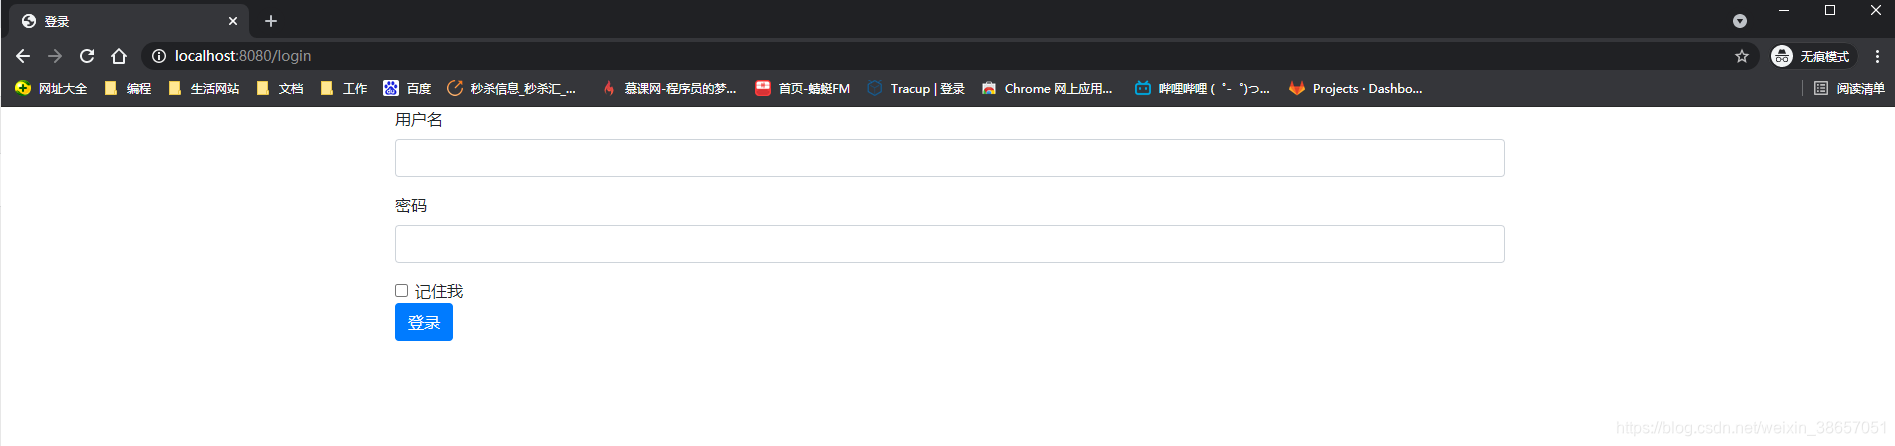The width and height of the screenshot is (1895, 446).
Task: Click the browser back arrow
Action: (x=23, y=56)
